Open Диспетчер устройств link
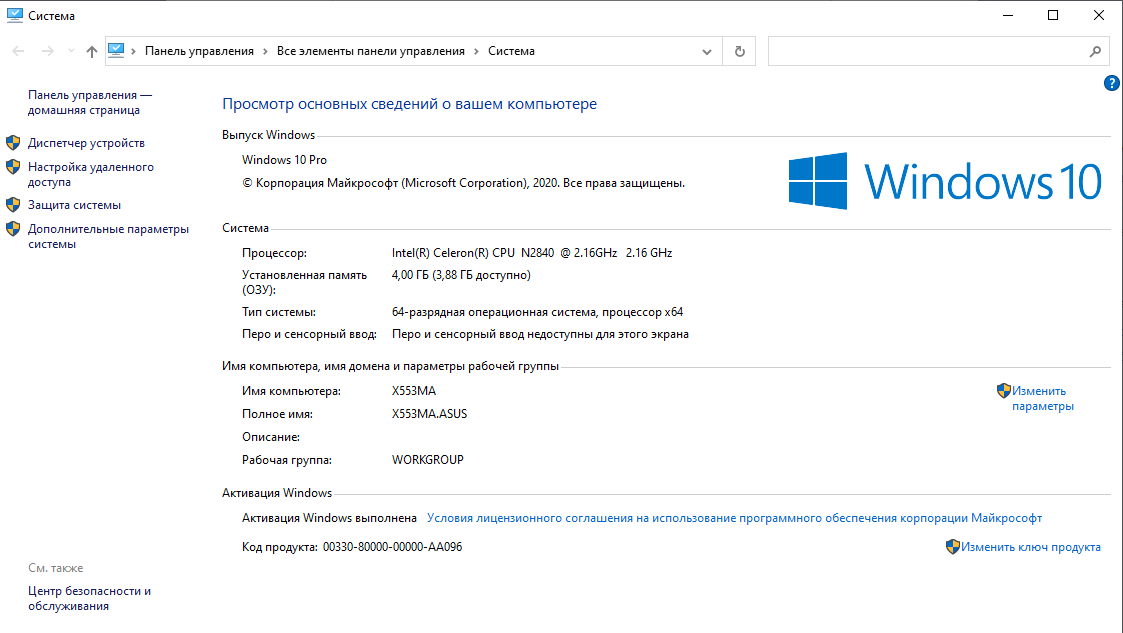 click(86, 143)
